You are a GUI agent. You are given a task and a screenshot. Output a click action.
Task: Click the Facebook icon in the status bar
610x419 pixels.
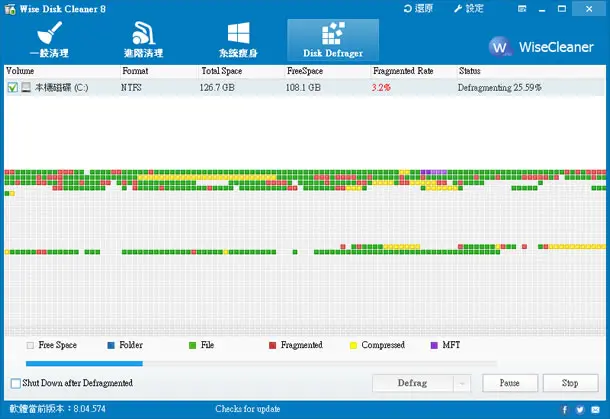pos(564,409)
